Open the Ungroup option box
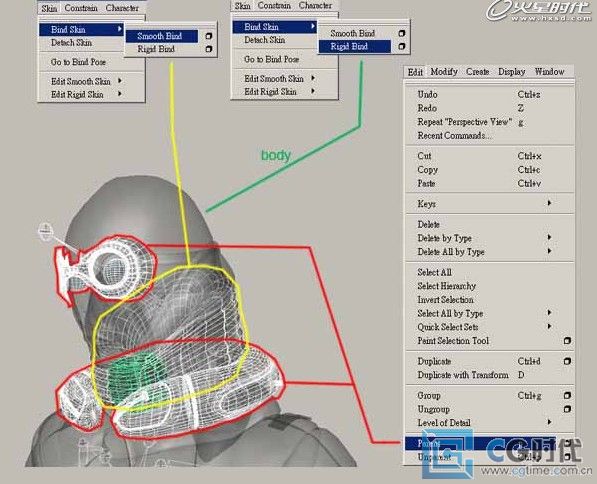 click(x=567, y=409)
